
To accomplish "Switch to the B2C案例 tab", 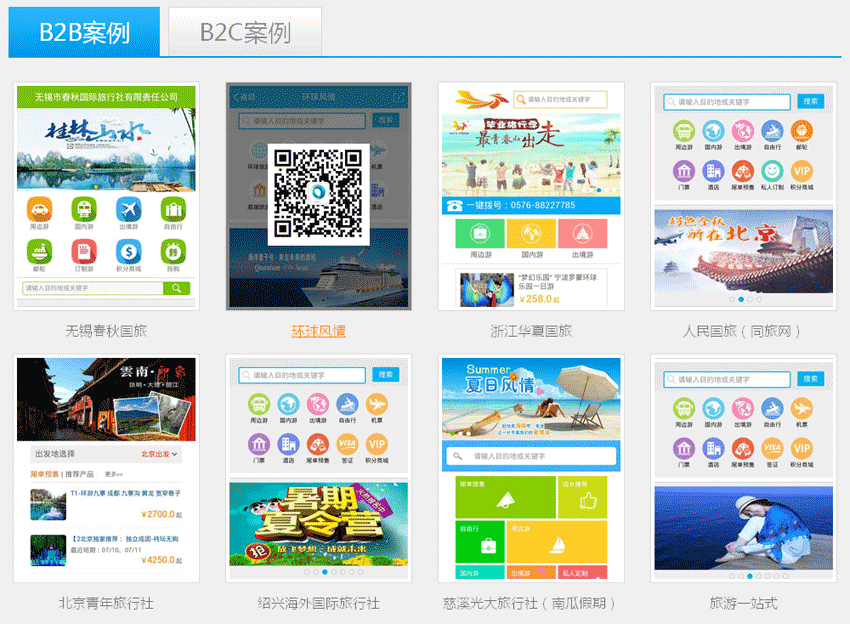I will (245, 31).
